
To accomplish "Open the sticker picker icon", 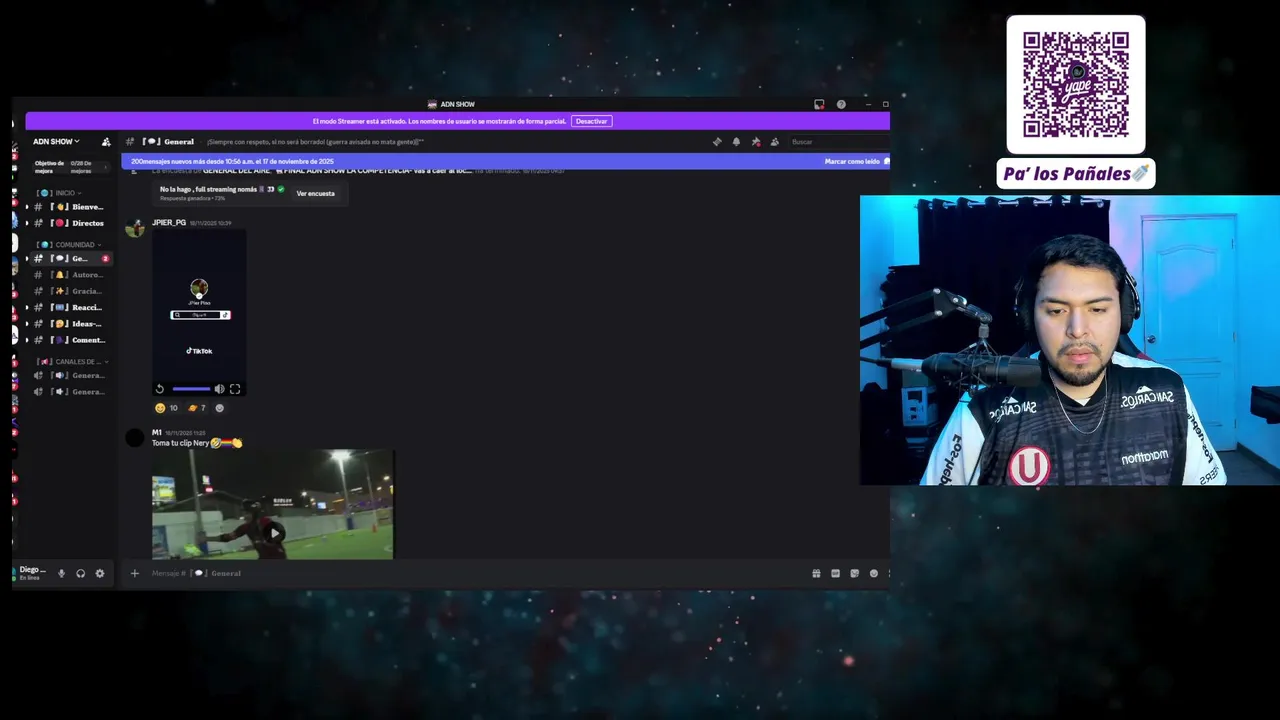I will [854, 573].
